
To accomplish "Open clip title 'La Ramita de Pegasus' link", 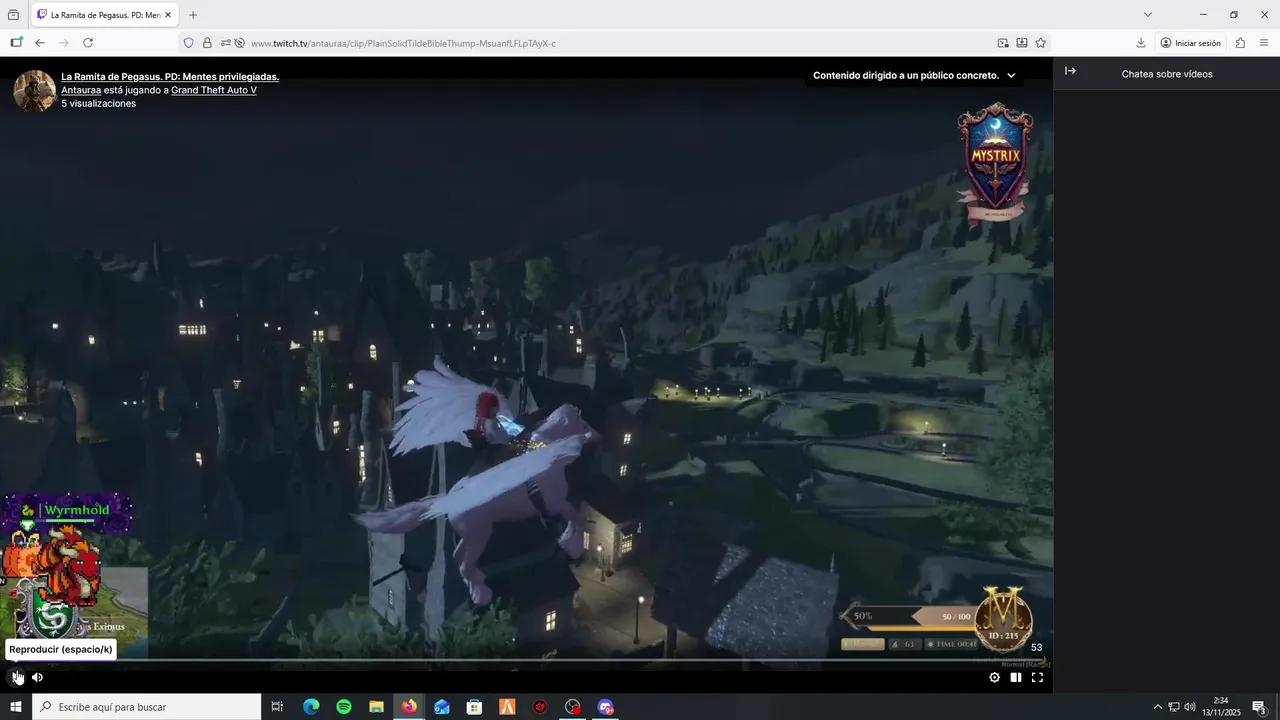I will coord(170,76).
